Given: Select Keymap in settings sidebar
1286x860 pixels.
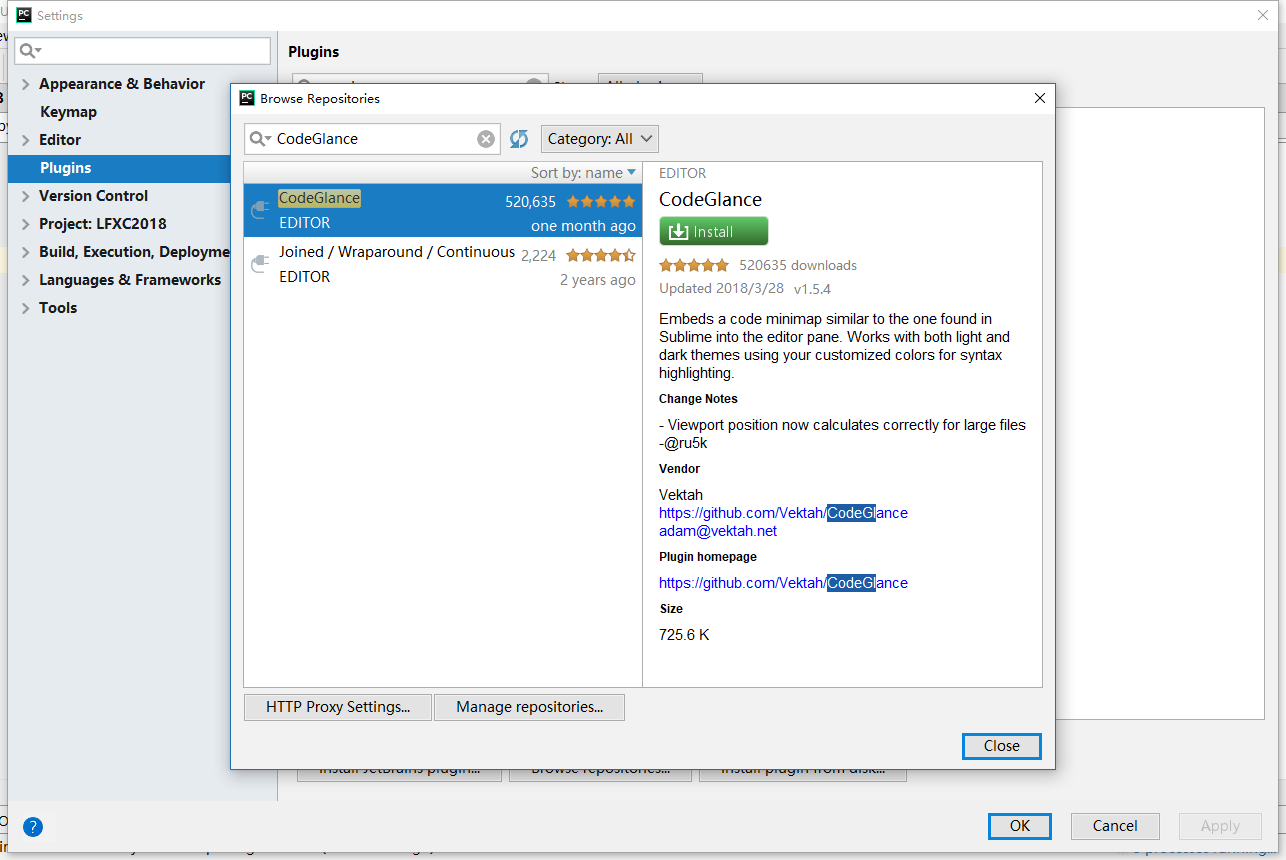Looking at the screenshot, I should [x=68, y=112].
